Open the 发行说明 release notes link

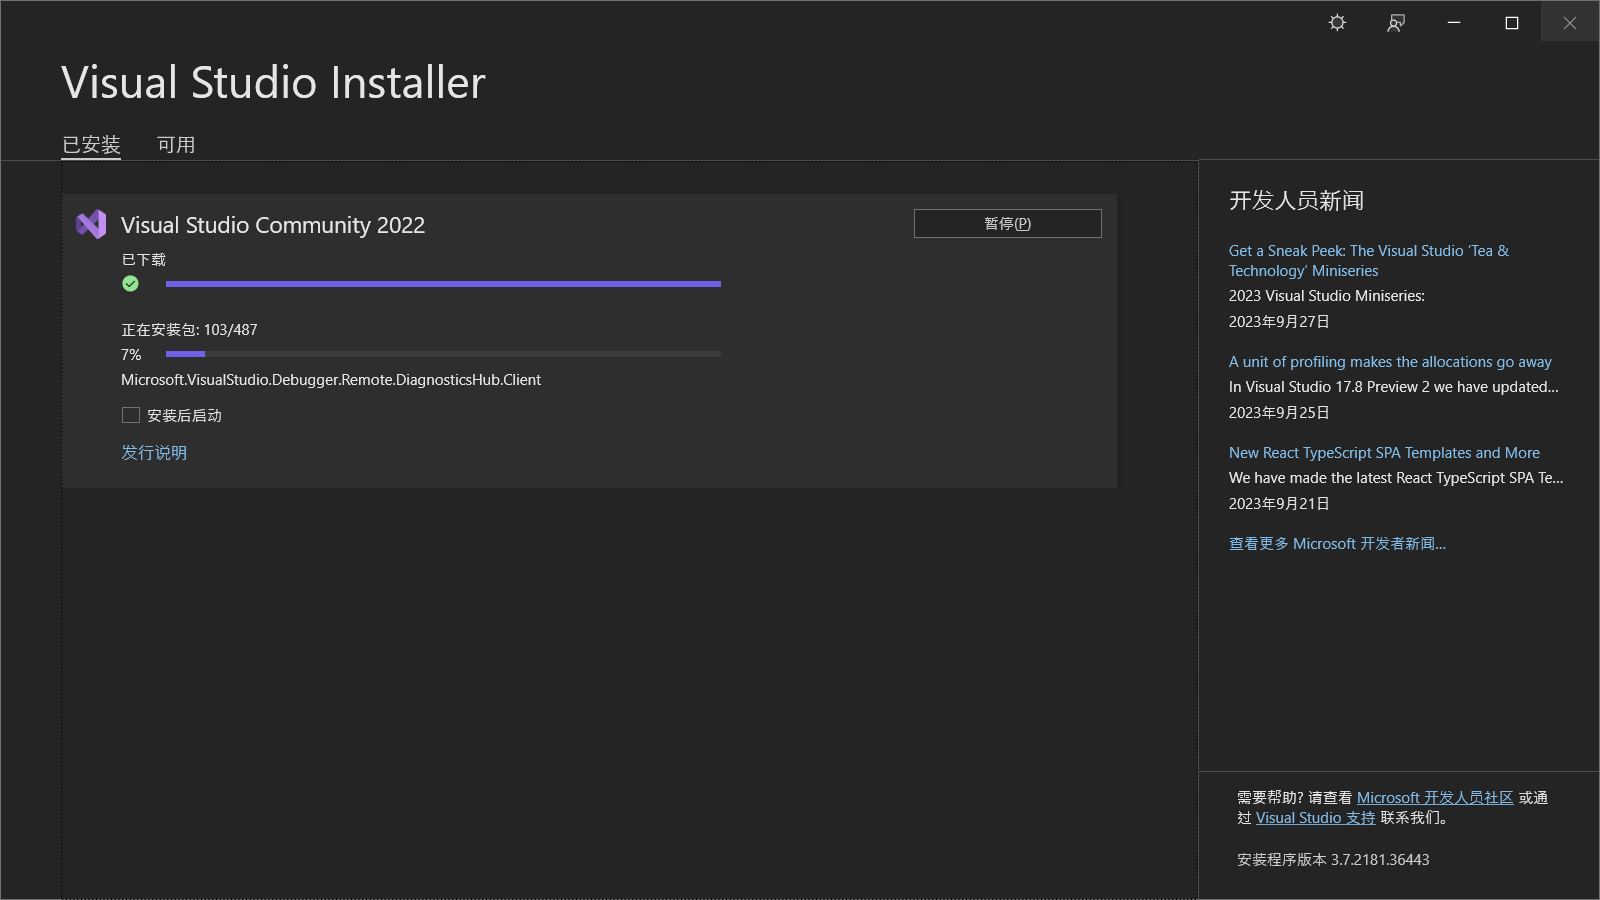point(154,453)
